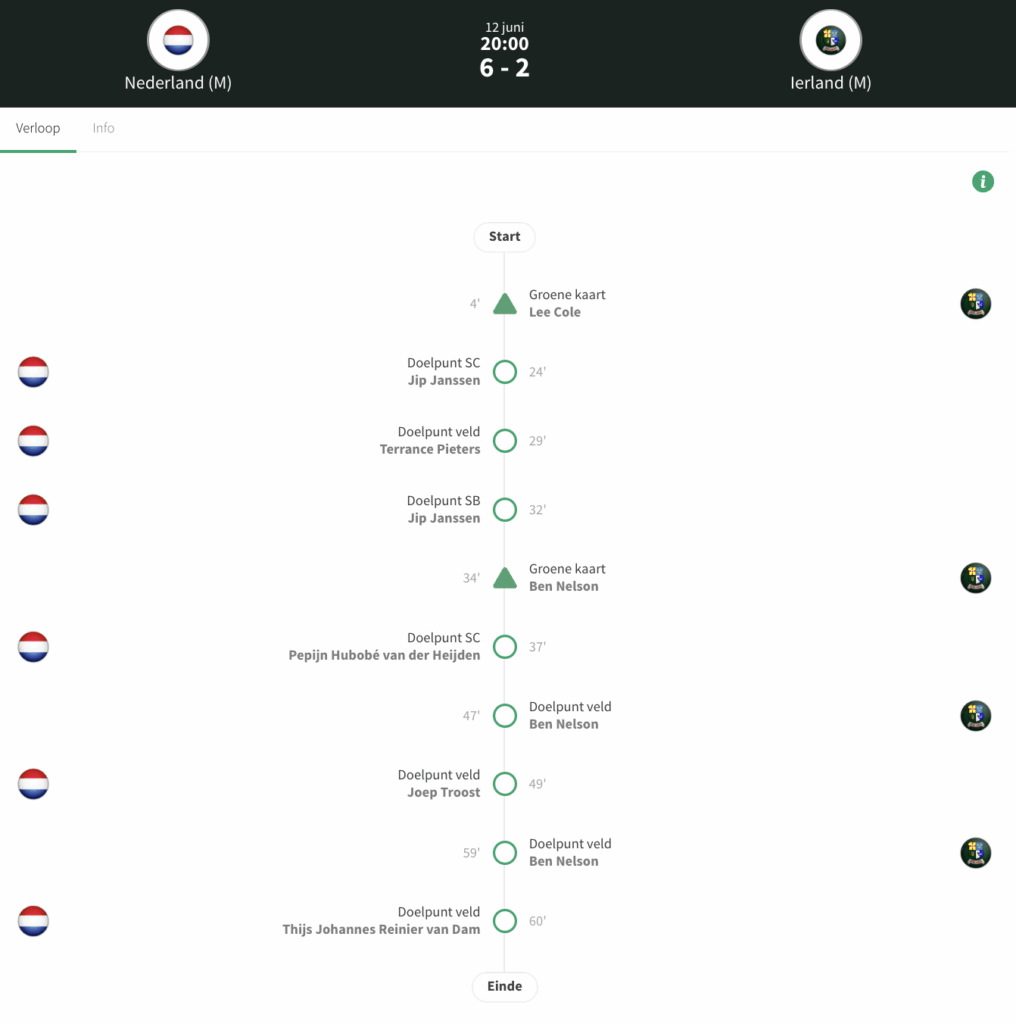Click the goal circle marker at 47'
The image size is (1016, 1024).
(505, 715)
